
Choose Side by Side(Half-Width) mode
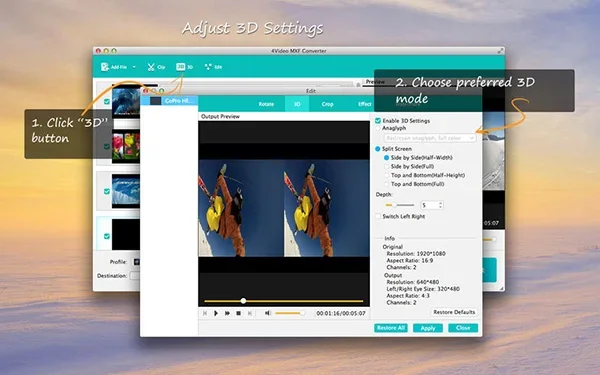tap(386, 158)
